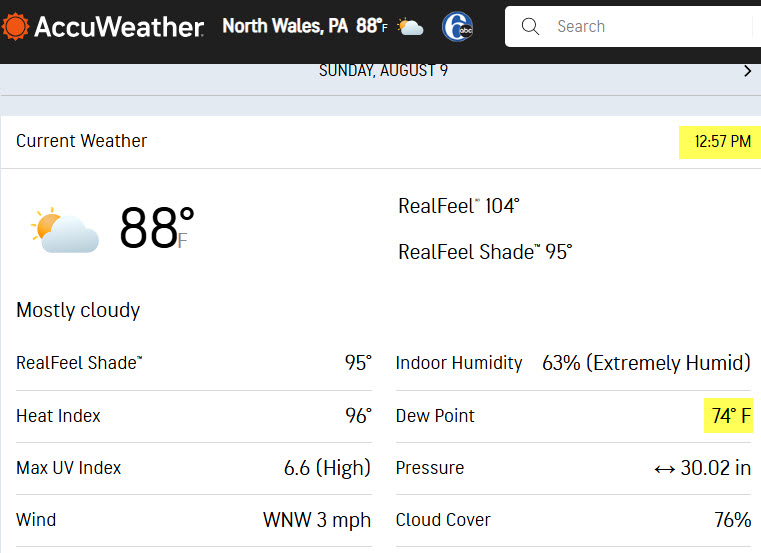The image size is (761, 553).
Task: Click the Cloud Cover 76% row
Action: tap(573, 520)
